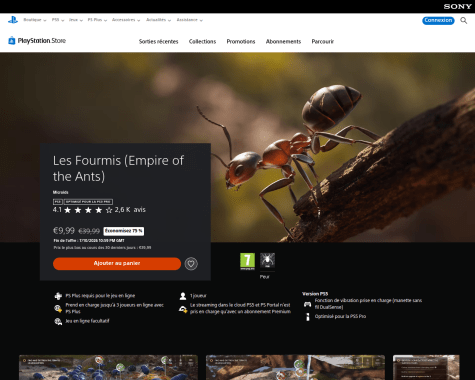Click the PlayStation logo icon
The width and height of the screenshot is (475, 380).
[x=13, y=20]
